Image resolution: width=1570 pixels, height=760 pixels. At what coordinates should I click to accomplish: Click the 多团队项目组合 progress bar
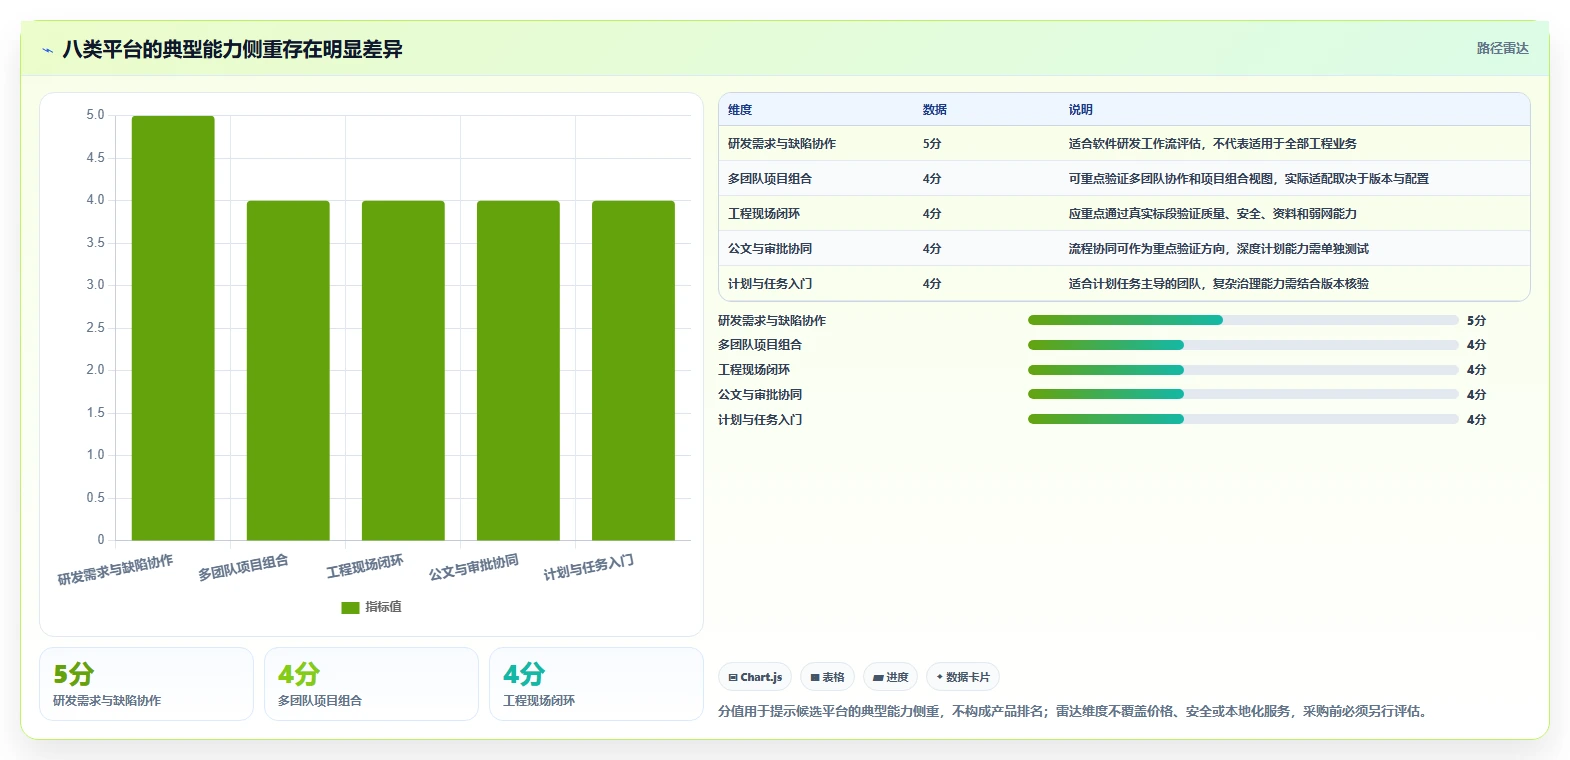click(x=1243, y=345)
